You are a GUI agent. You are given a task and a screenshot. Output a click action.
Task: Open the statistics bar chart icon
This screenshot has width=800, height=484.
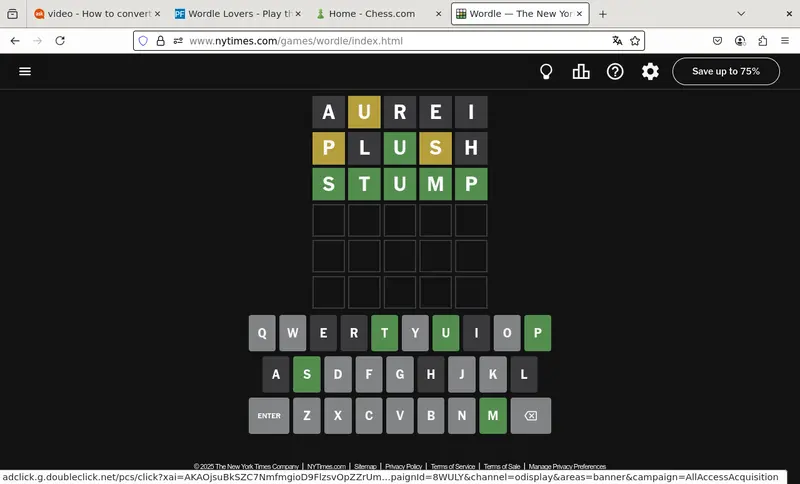pos(581,71)
